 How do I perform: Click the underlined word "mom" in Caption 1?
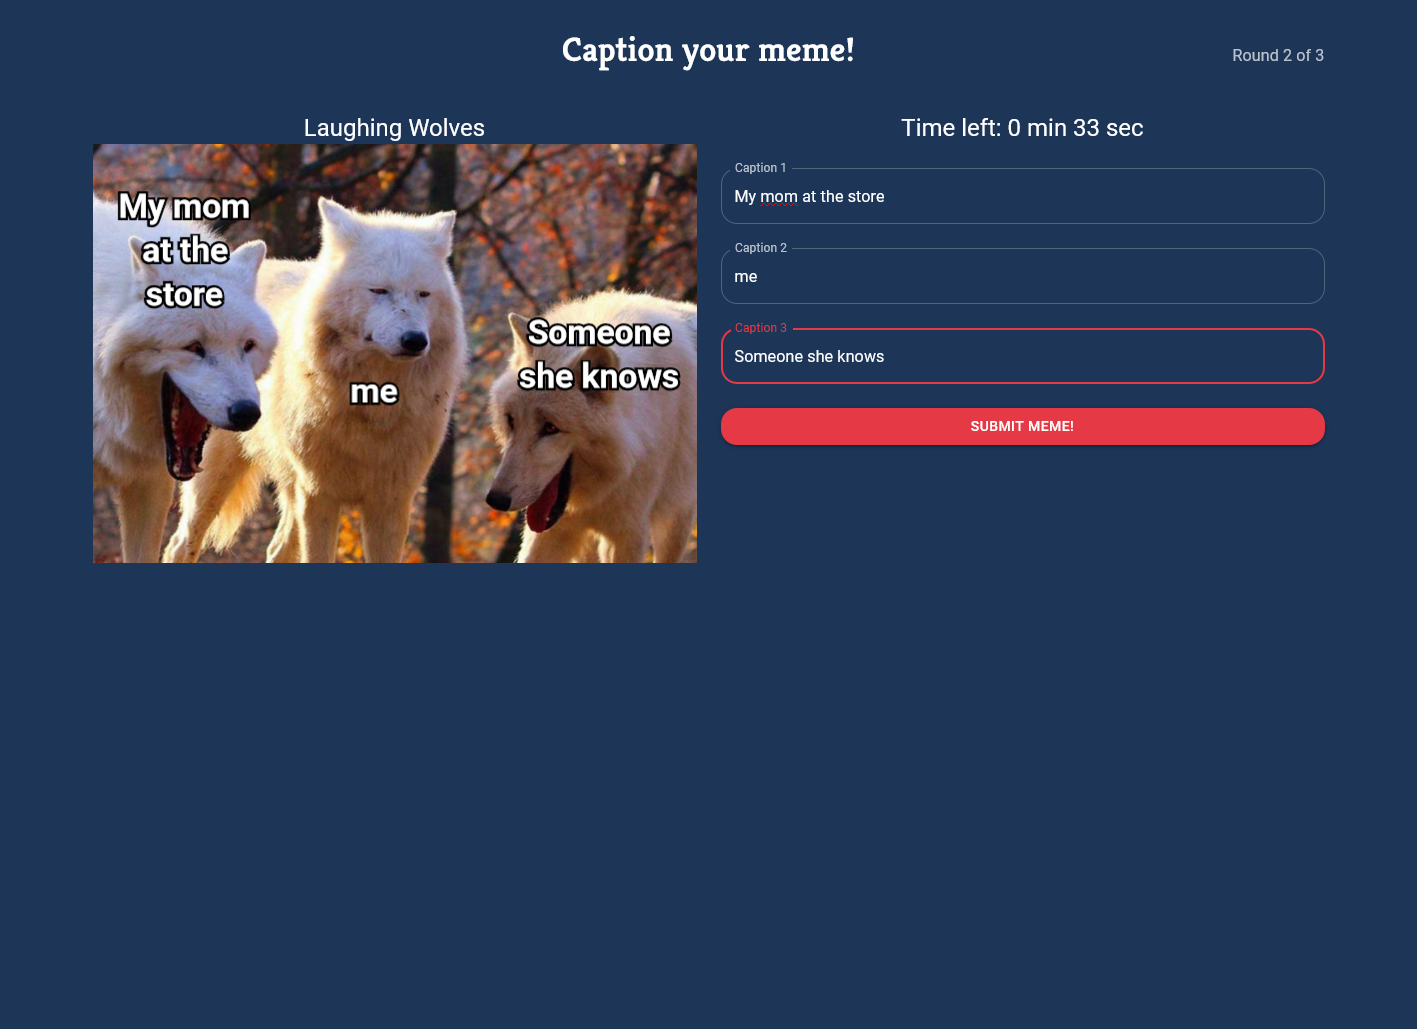[x=779, y=197]
